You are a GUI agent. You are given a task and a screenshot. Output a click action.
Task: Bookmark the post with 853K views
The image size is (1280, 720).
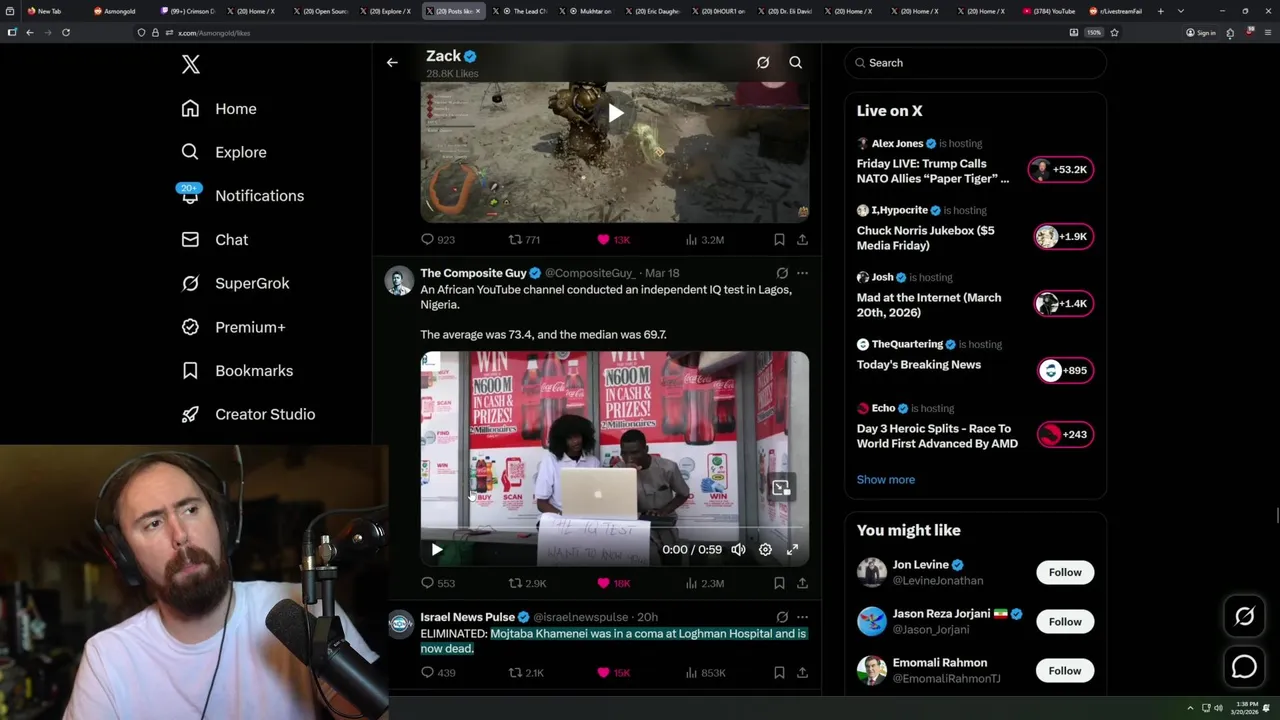pyautogui.click(x=779, y=673)
